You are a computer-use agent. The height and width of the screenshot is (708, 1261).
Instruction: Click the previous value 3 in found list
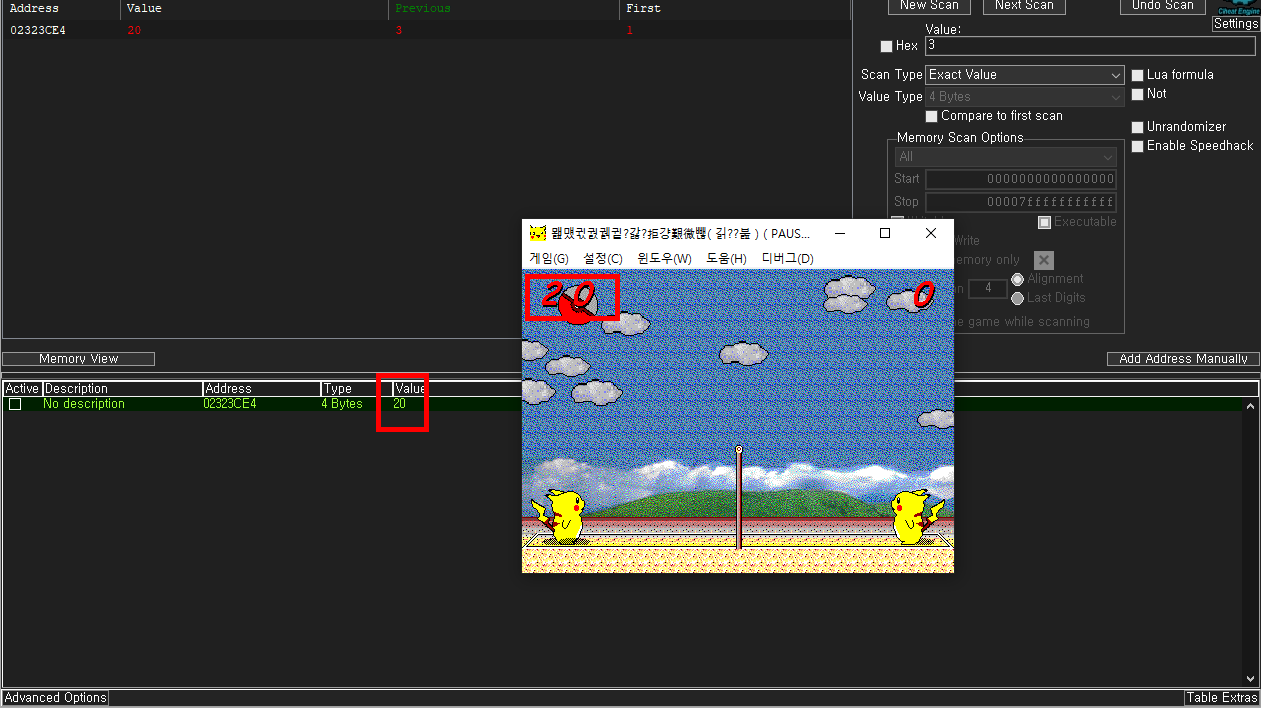399,31
